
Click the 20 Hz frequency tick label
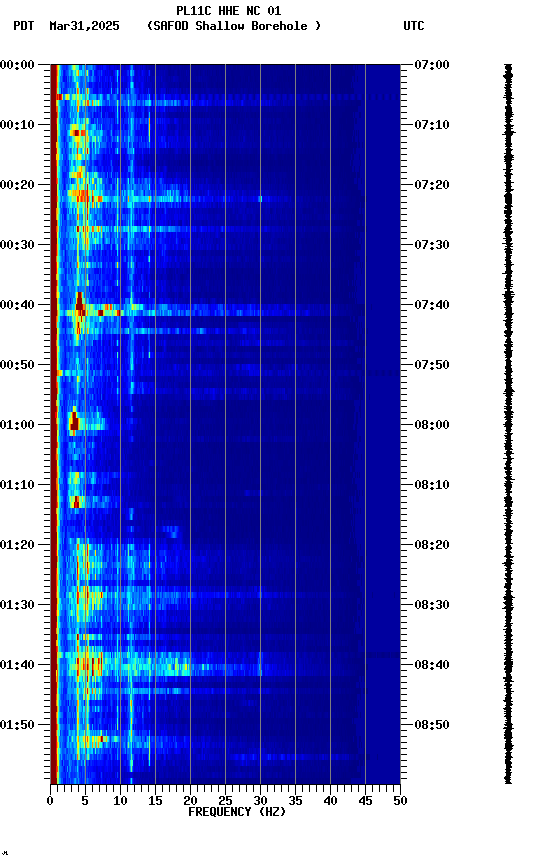[x=190, y=801]
